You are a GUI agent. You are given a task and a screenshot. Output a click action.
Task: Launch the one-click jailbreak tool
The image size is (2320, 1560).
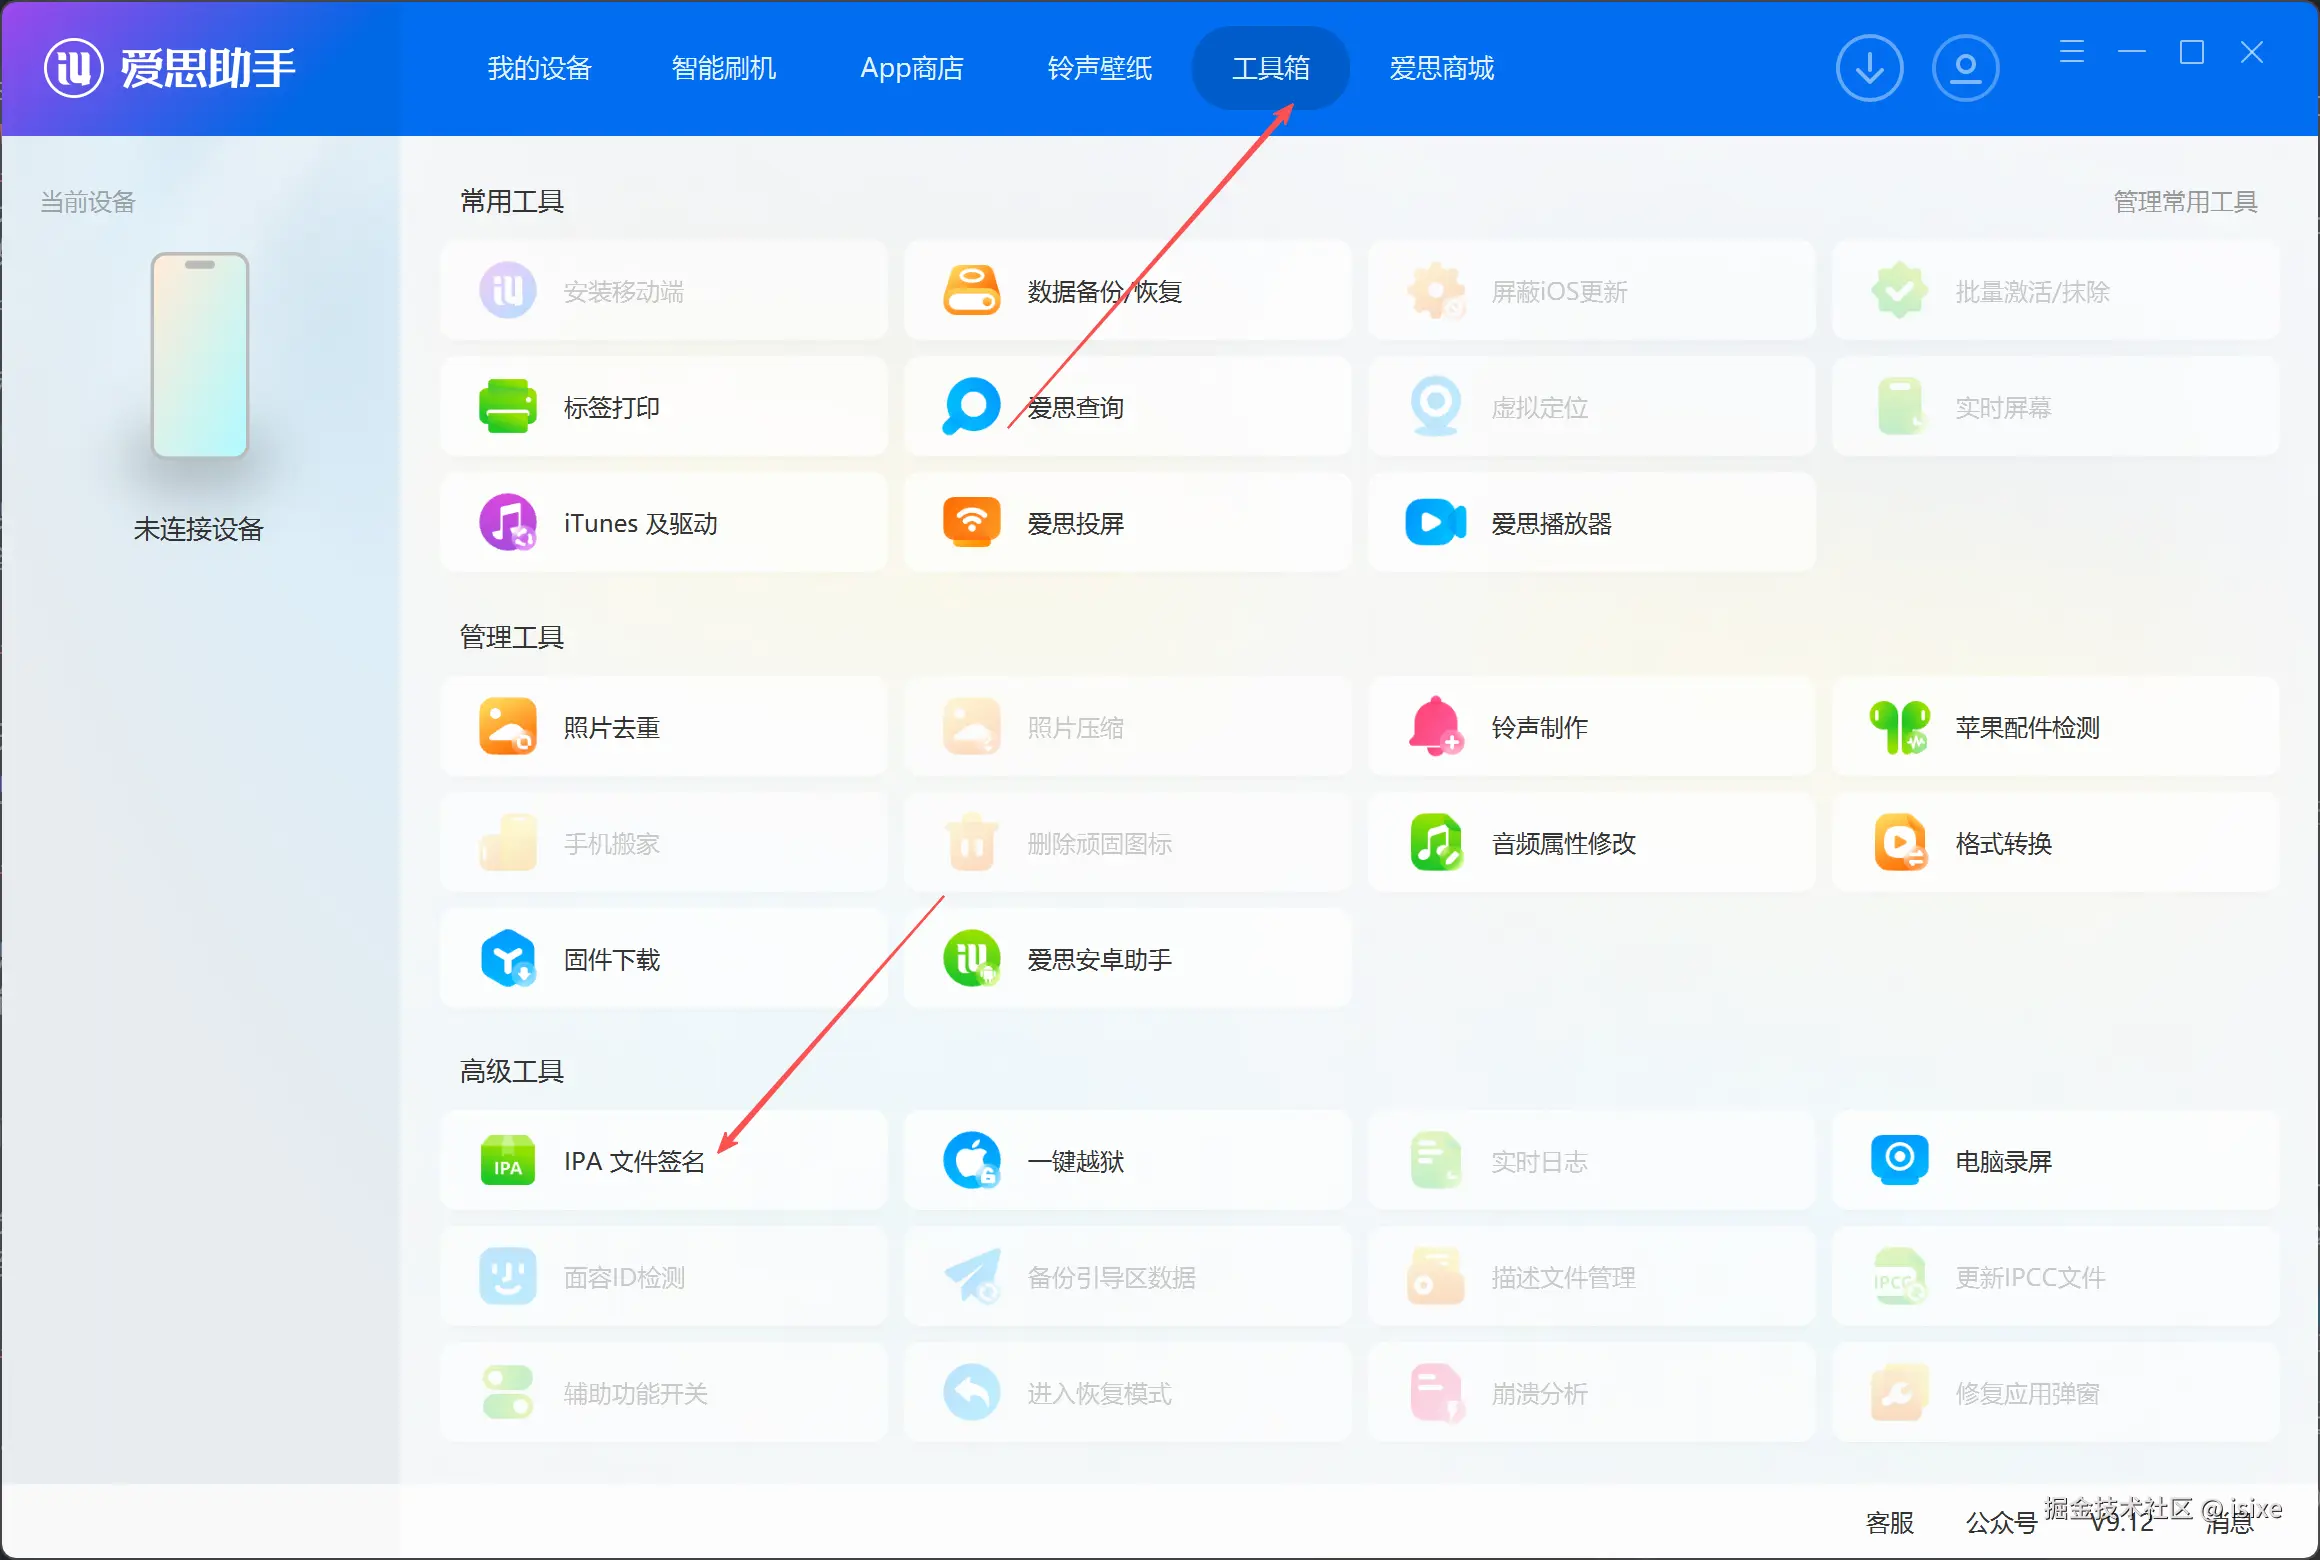[1075, 1161]
